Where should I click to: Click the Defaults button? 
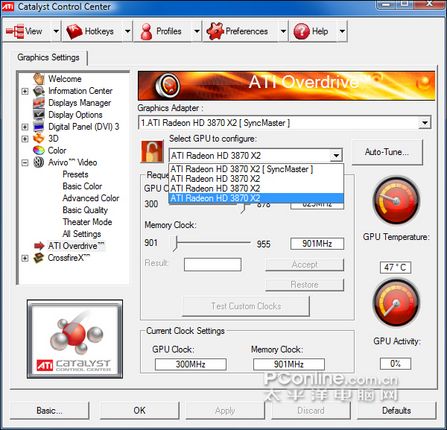coord(396,411)
